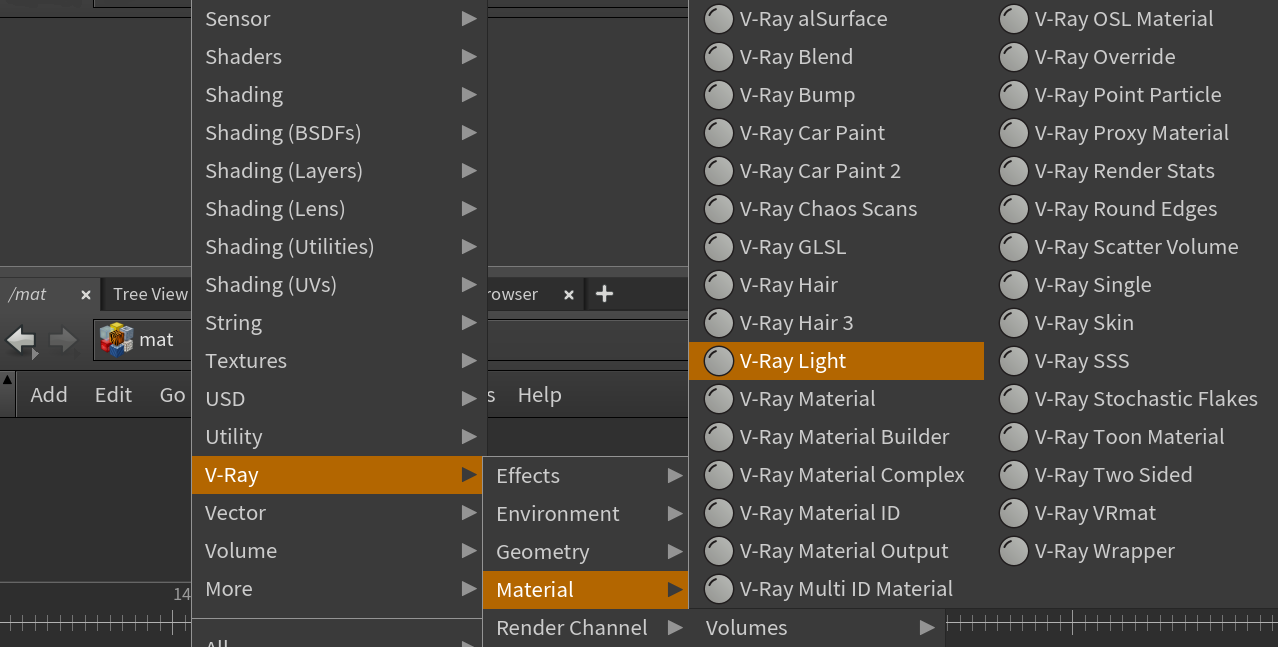Click the V-Ray Material Complex icon
The image size is (1278, 647).
719,475
